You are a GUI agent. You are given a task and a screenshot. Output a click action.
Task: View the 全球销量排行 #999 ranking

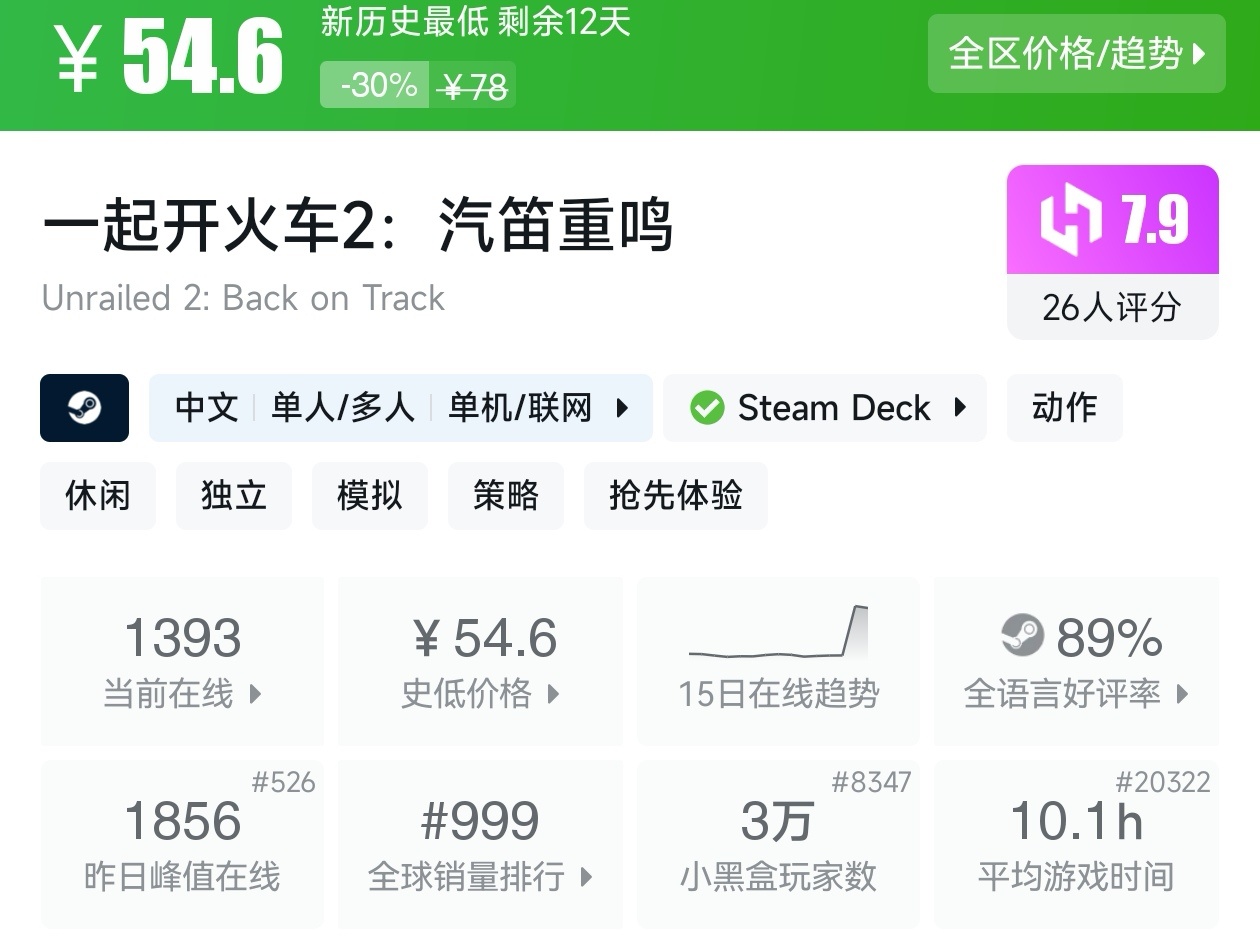coord(480,844)
